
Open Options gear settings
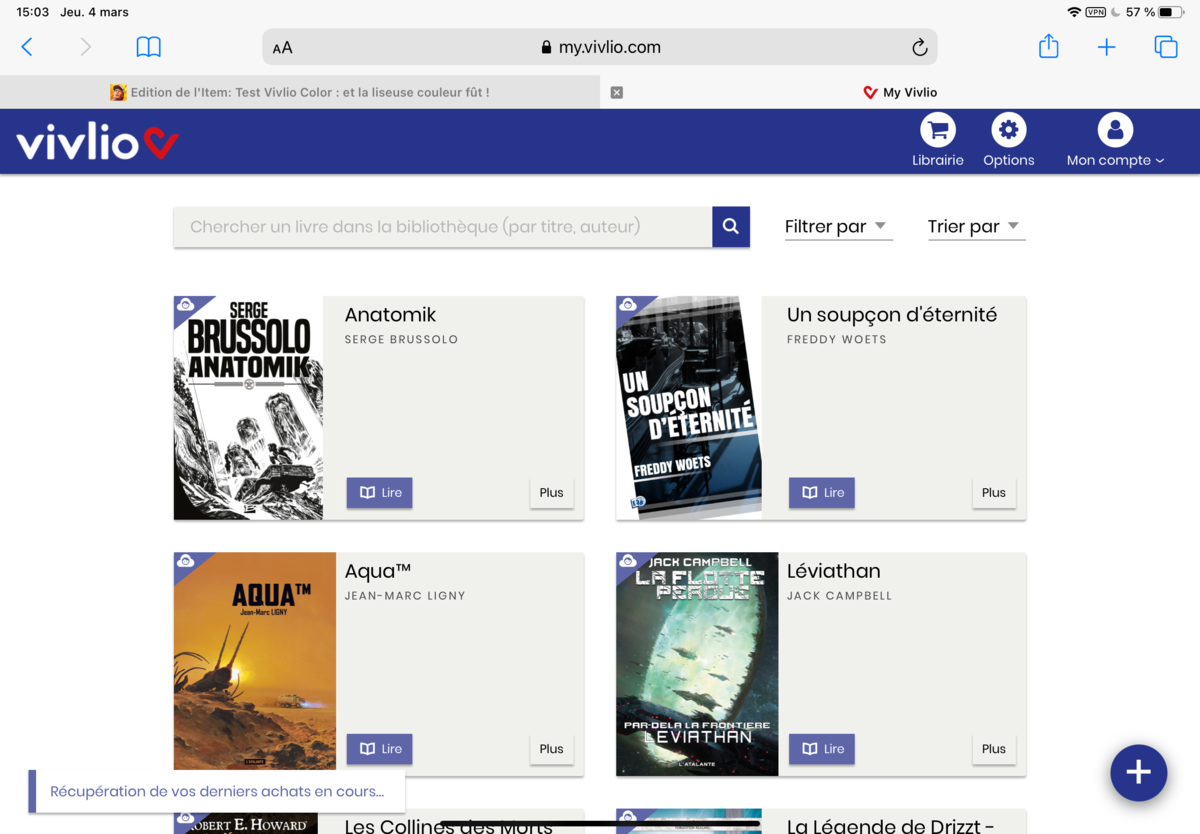coord(1008,140)
